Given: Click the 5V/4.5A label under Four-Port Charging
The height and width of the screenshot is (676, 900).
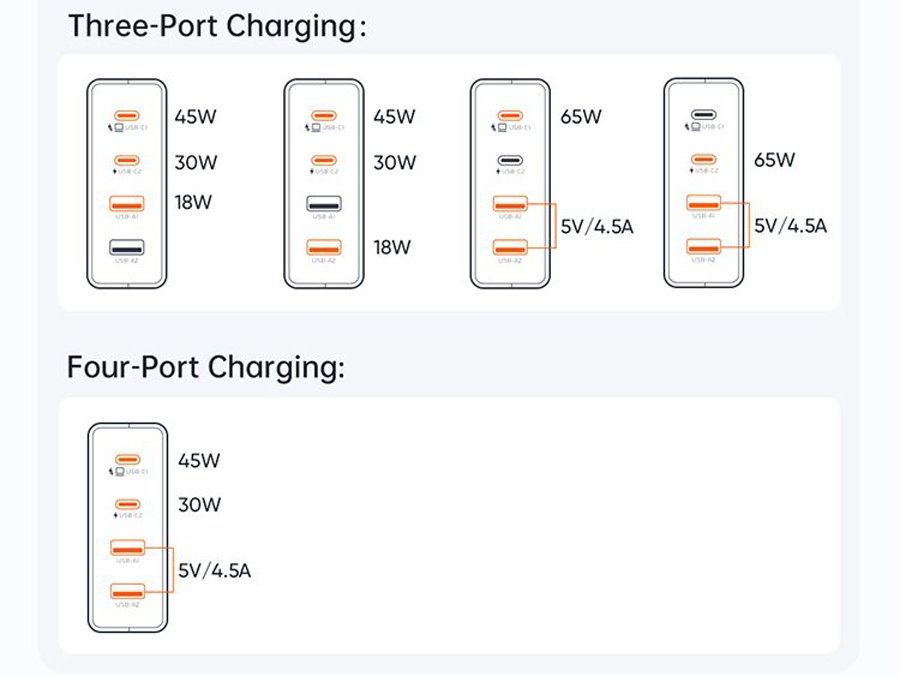Looking at the screenshot, I should pyautogui.click(x=215, y=572).
